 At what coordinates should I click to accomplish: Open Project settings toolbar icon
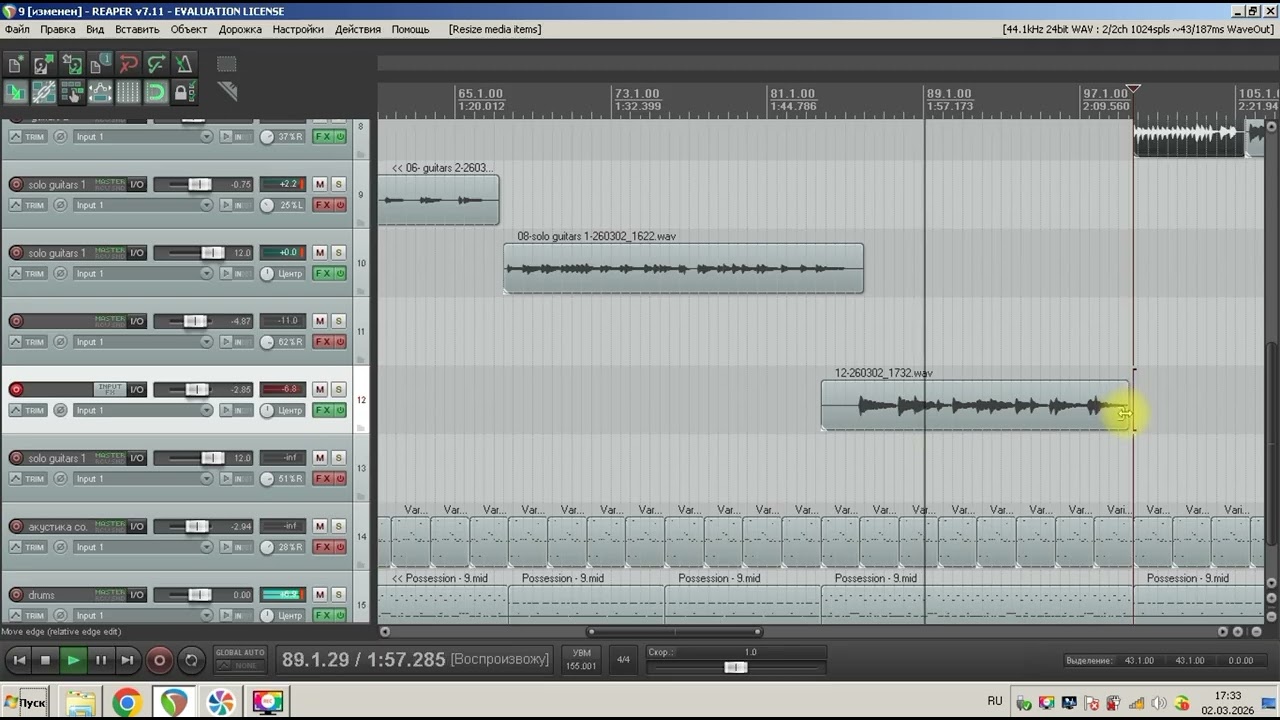(x=100, y=65)
